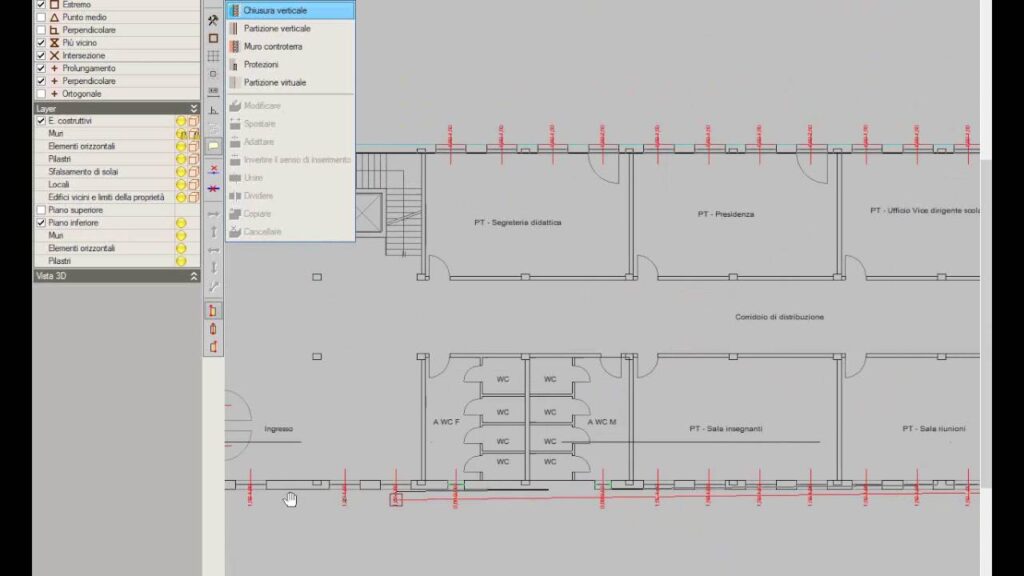Click the red cross dimension icon
The image size is (1024, 576).
tap(213, 169)
